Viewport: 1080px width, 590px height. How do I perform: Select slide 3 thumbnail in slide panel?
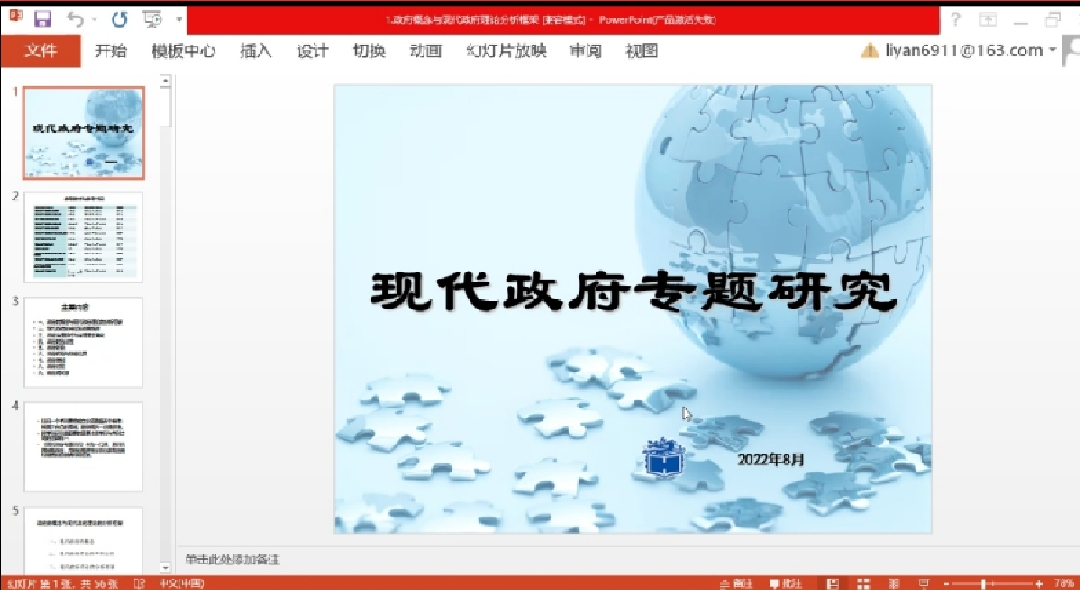click(x=83, y=342)
